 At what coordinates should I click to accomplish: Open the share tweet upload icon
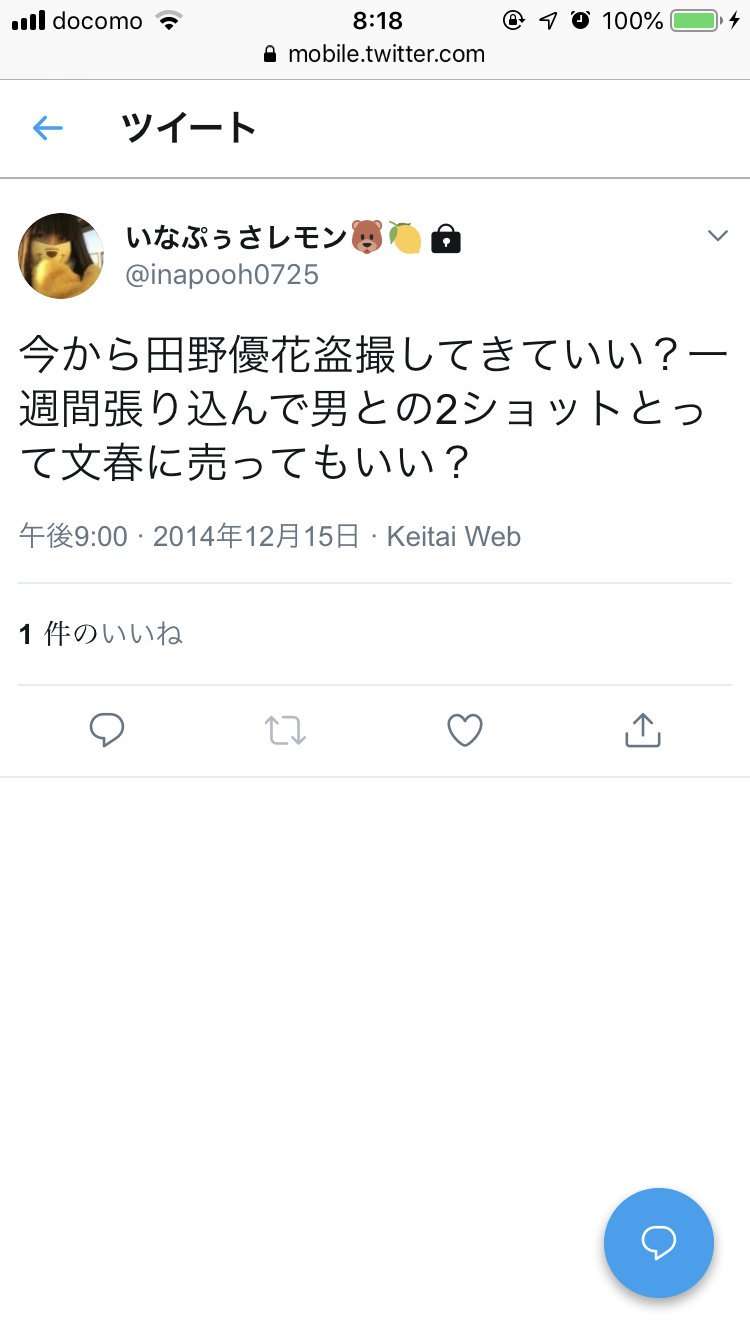pos(642,730)
